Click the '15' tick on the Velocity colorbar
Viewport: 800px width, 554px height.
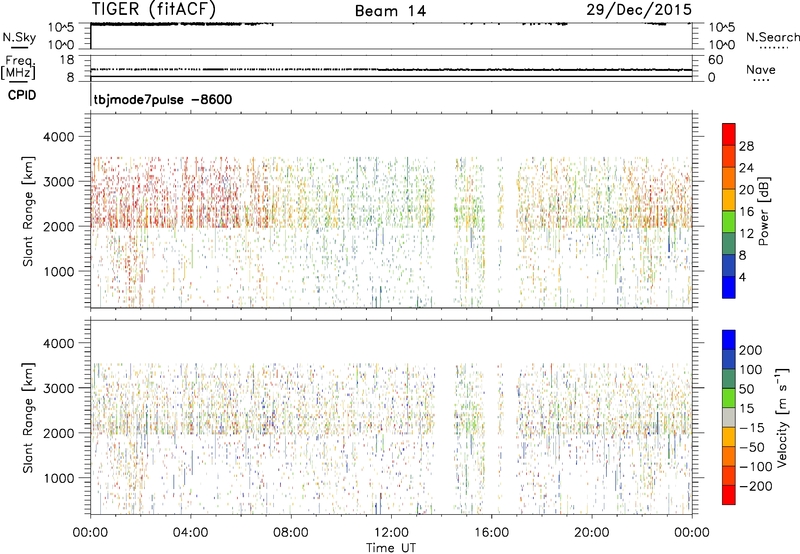point(746,409)
